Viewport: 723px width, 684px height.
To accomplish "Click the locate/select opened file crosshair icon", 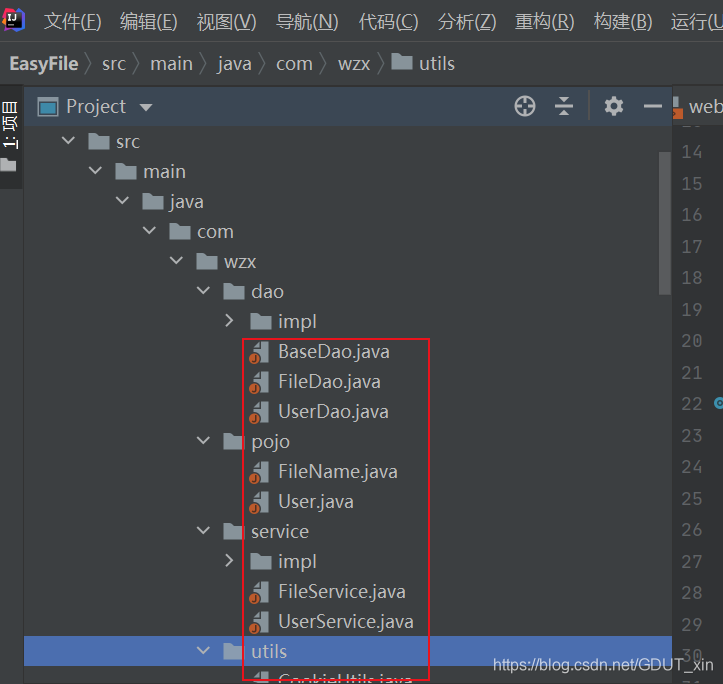I will point(525,107).
